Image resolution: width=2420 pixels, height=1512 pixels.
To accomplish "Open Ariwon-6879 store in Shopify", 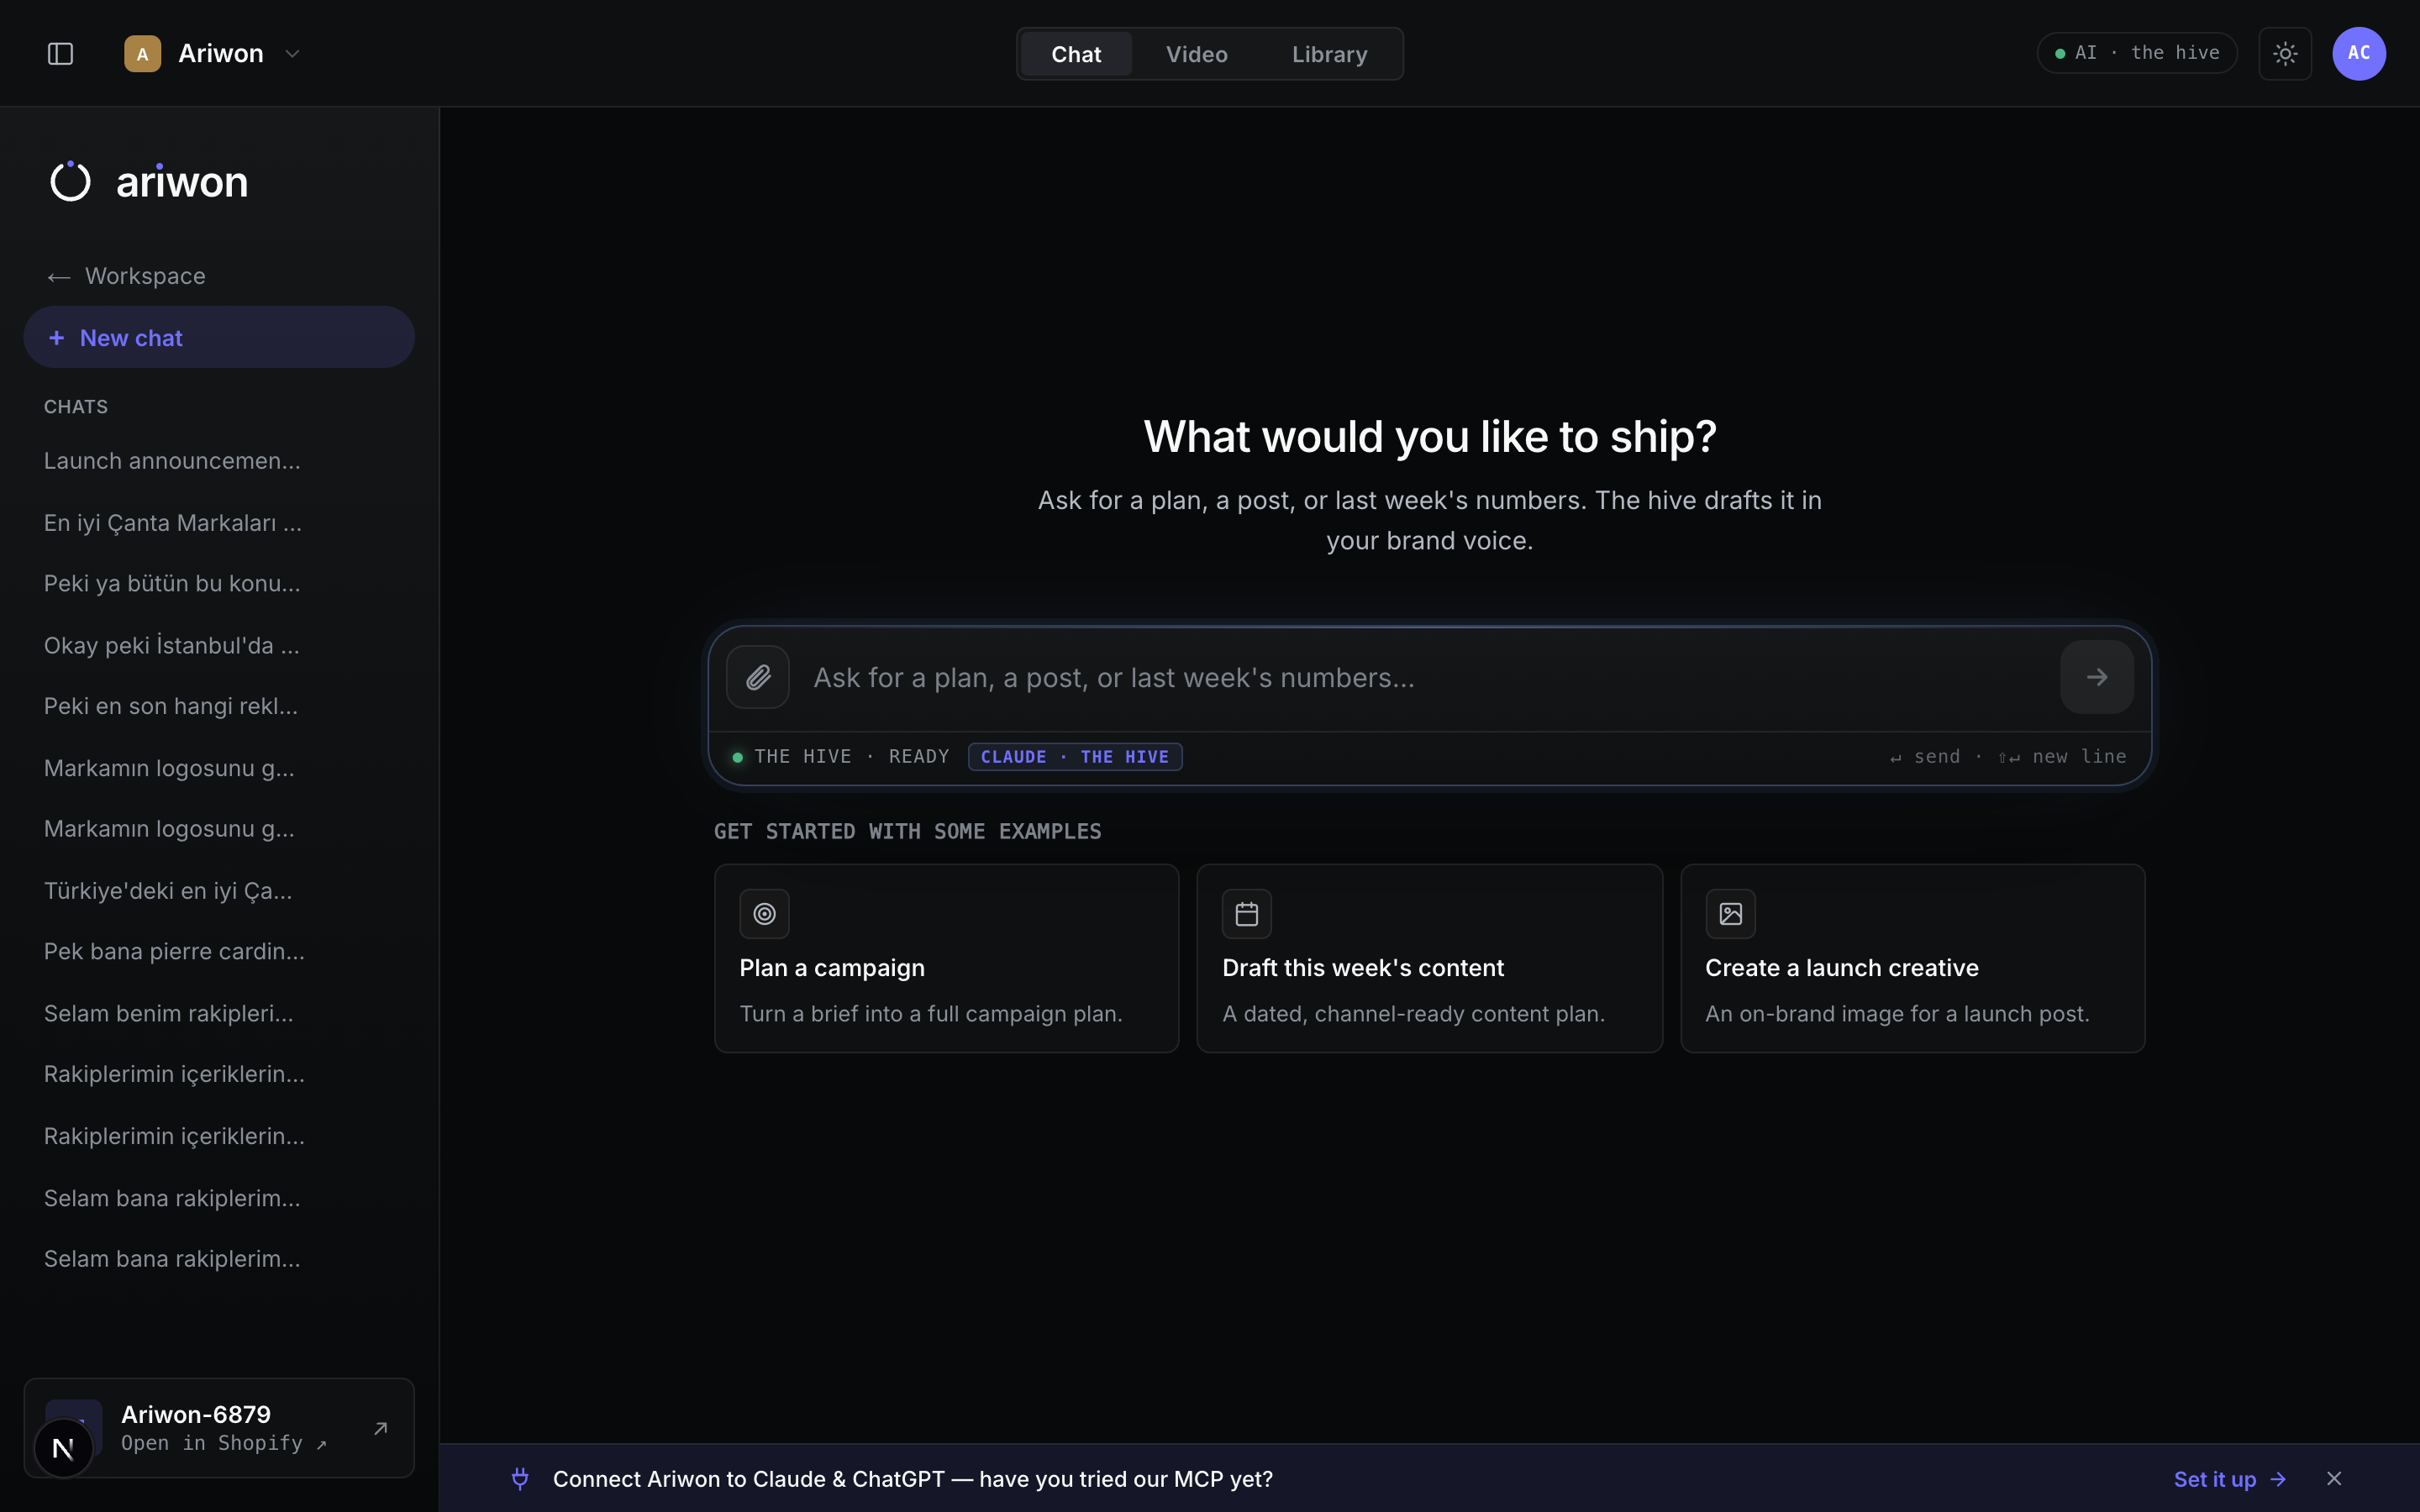I will point(219,1428).
